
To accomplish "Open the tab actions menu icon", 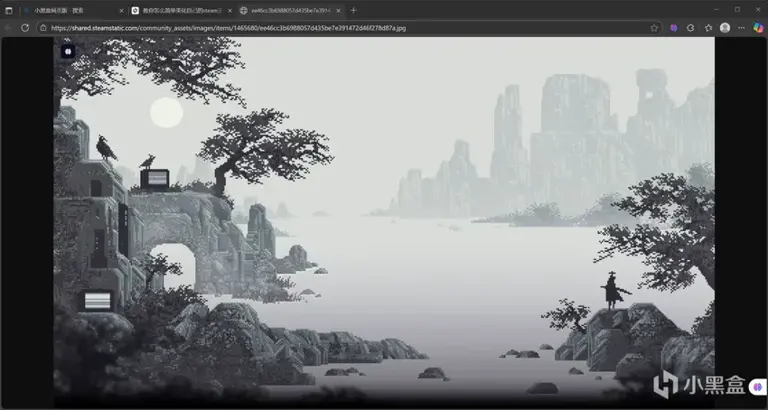I will (8, 10).
